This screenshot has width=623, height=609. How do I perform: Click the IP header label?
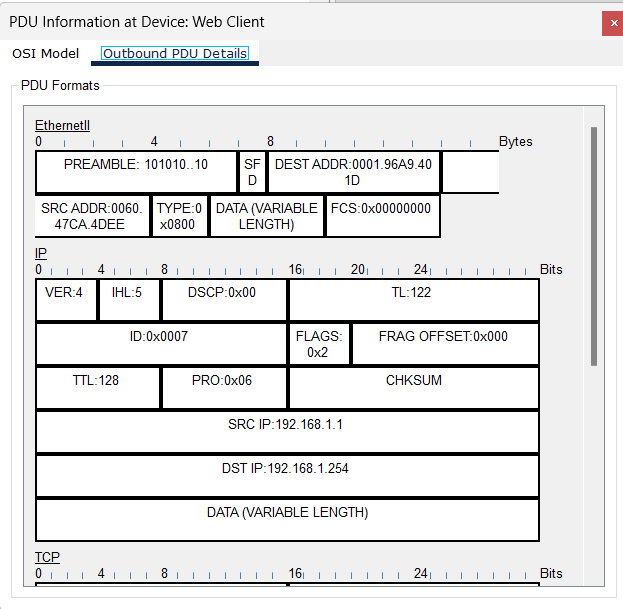[41, 253]
